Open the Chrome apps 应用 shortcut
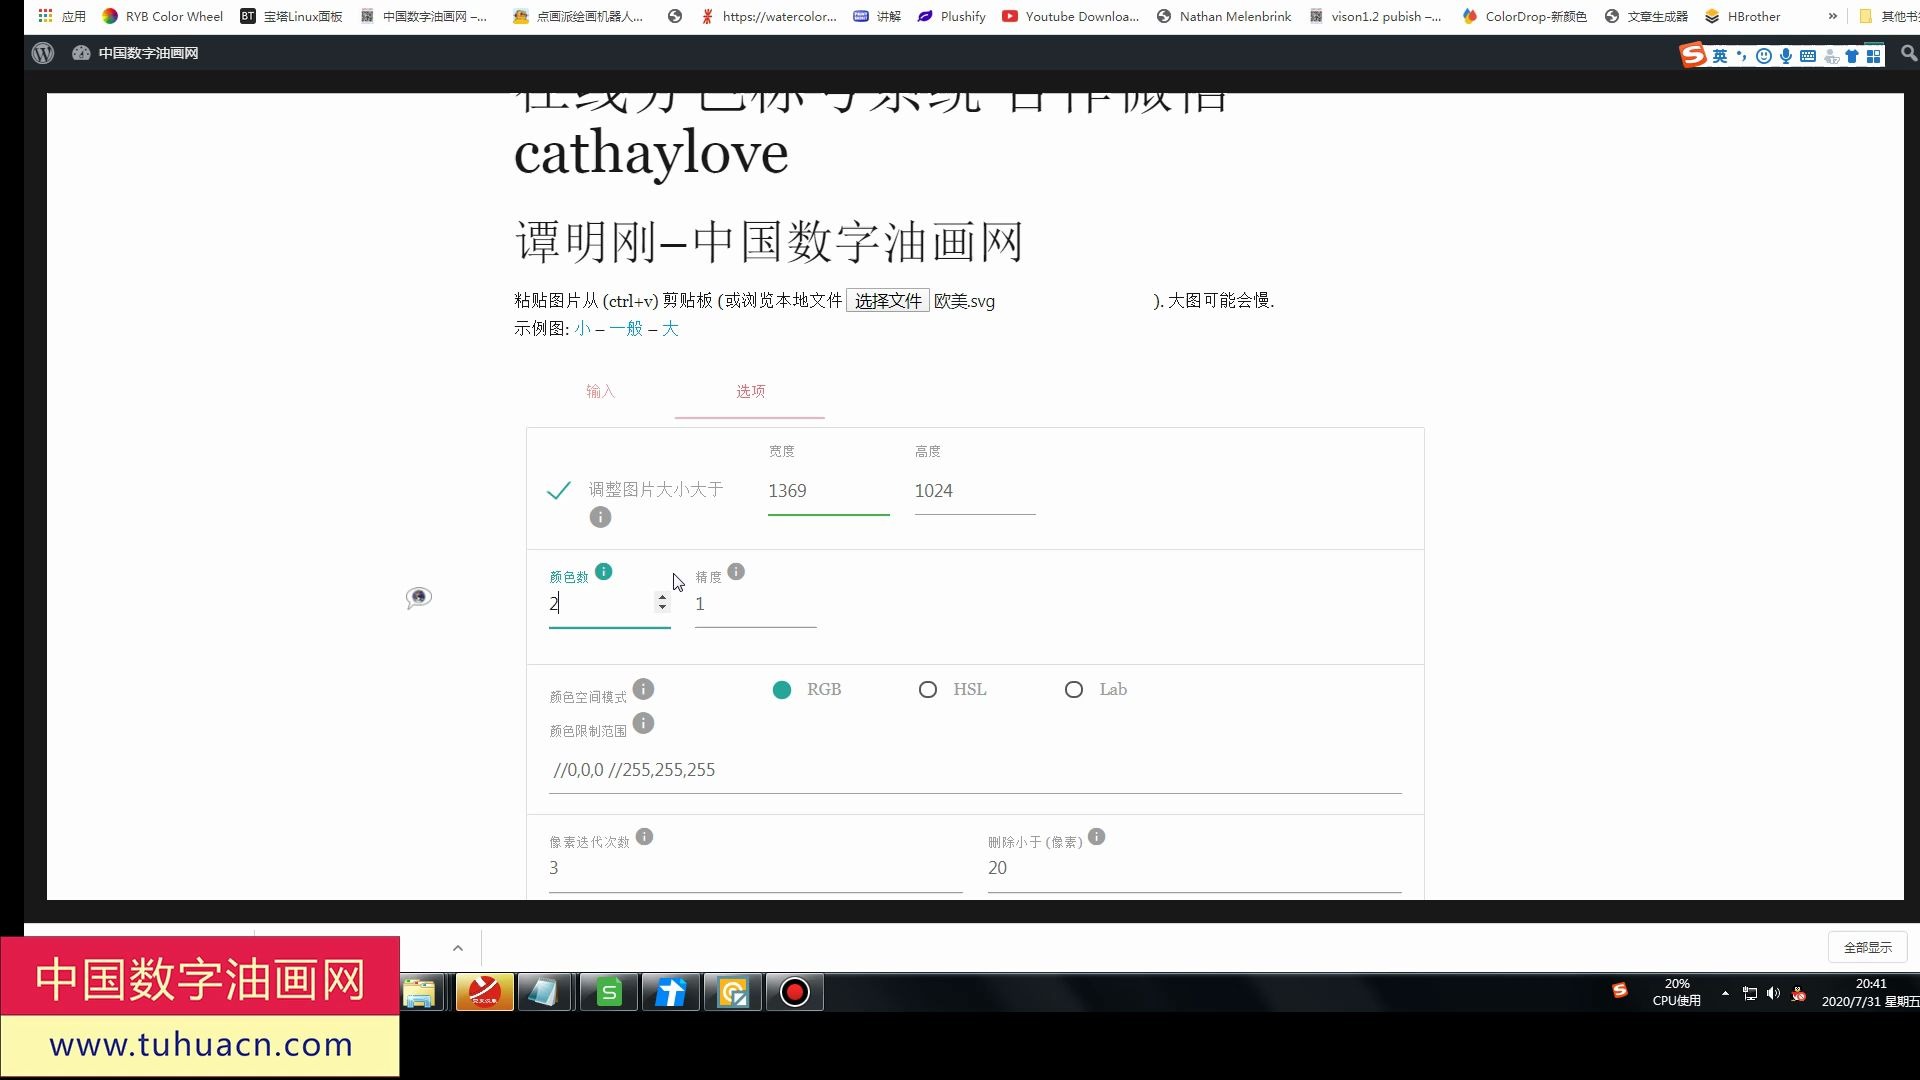Image resolution: width=1920 pixels, height=1080 pixels. (x=61, y=16)
